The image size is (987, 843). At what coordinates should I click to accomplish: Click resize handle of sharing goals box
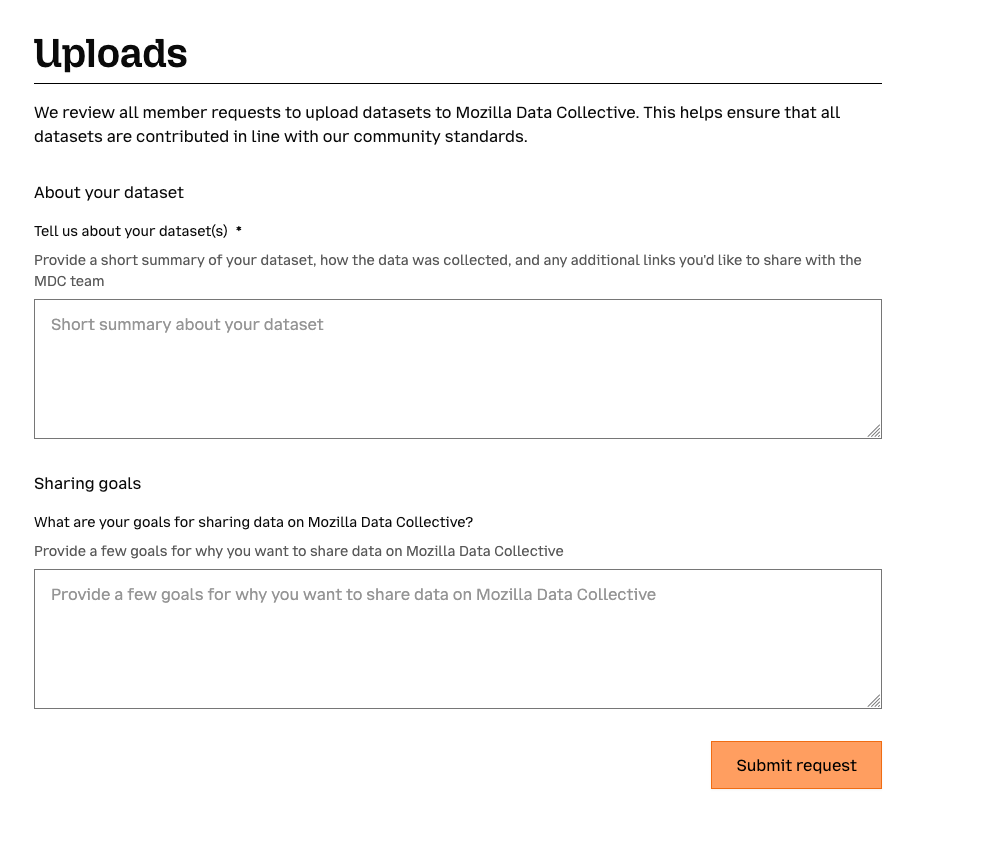[x=874, y=701]
